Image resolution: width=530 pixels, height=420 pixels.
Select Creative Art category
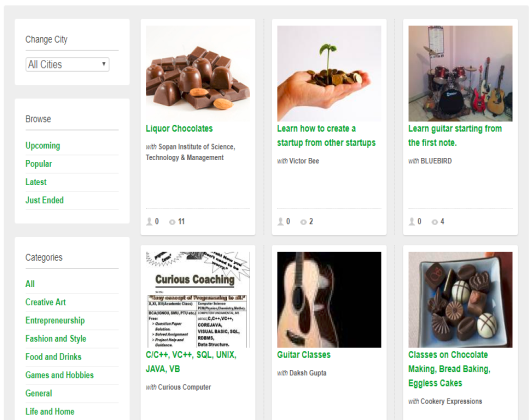(46, 302)
